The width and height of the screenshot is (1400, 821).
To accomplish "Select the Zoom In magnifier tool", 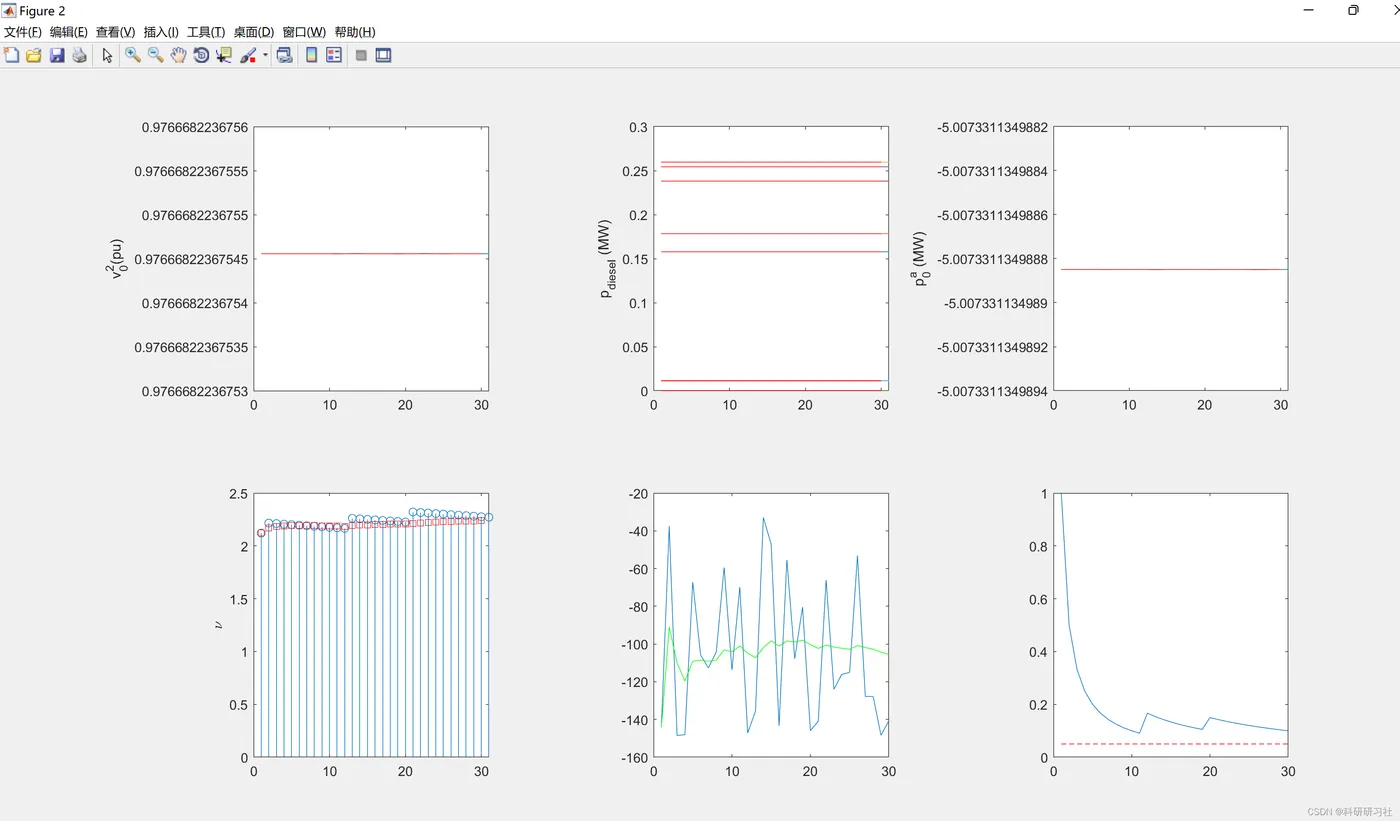I will (x=133, y=56).
